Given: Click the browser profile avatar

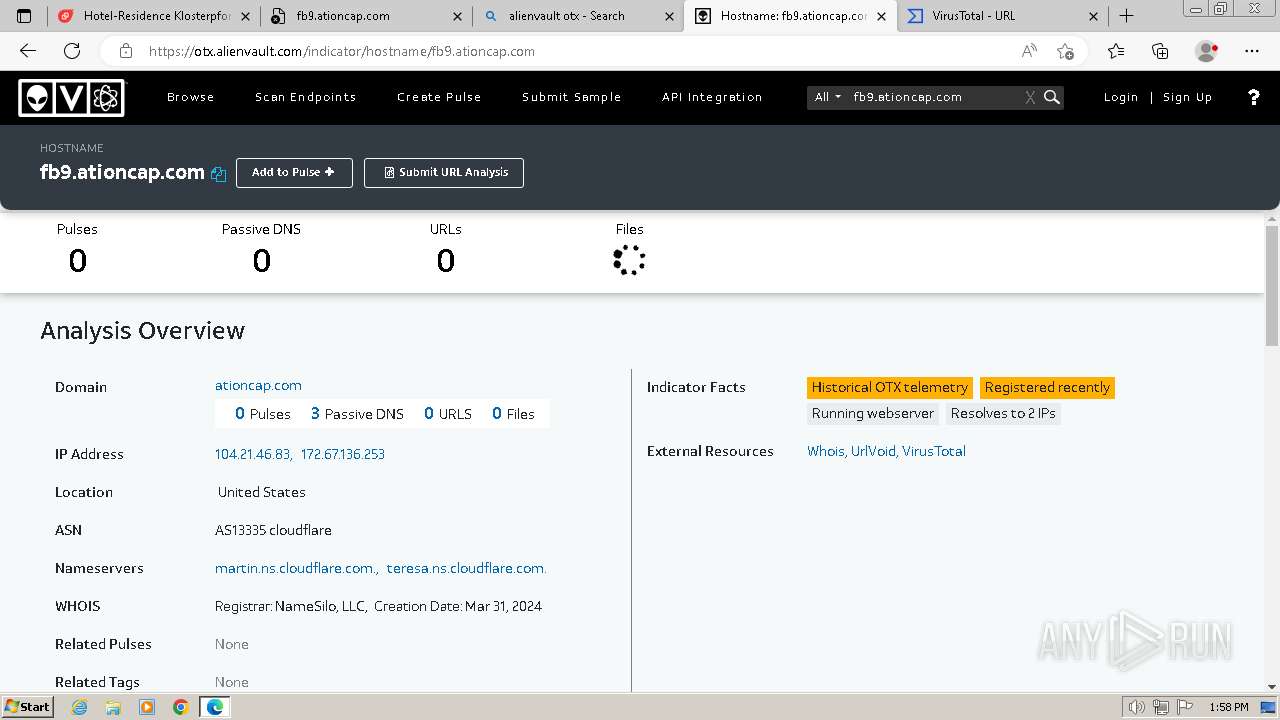Looking at the screenshot, I should point(1206,51).
